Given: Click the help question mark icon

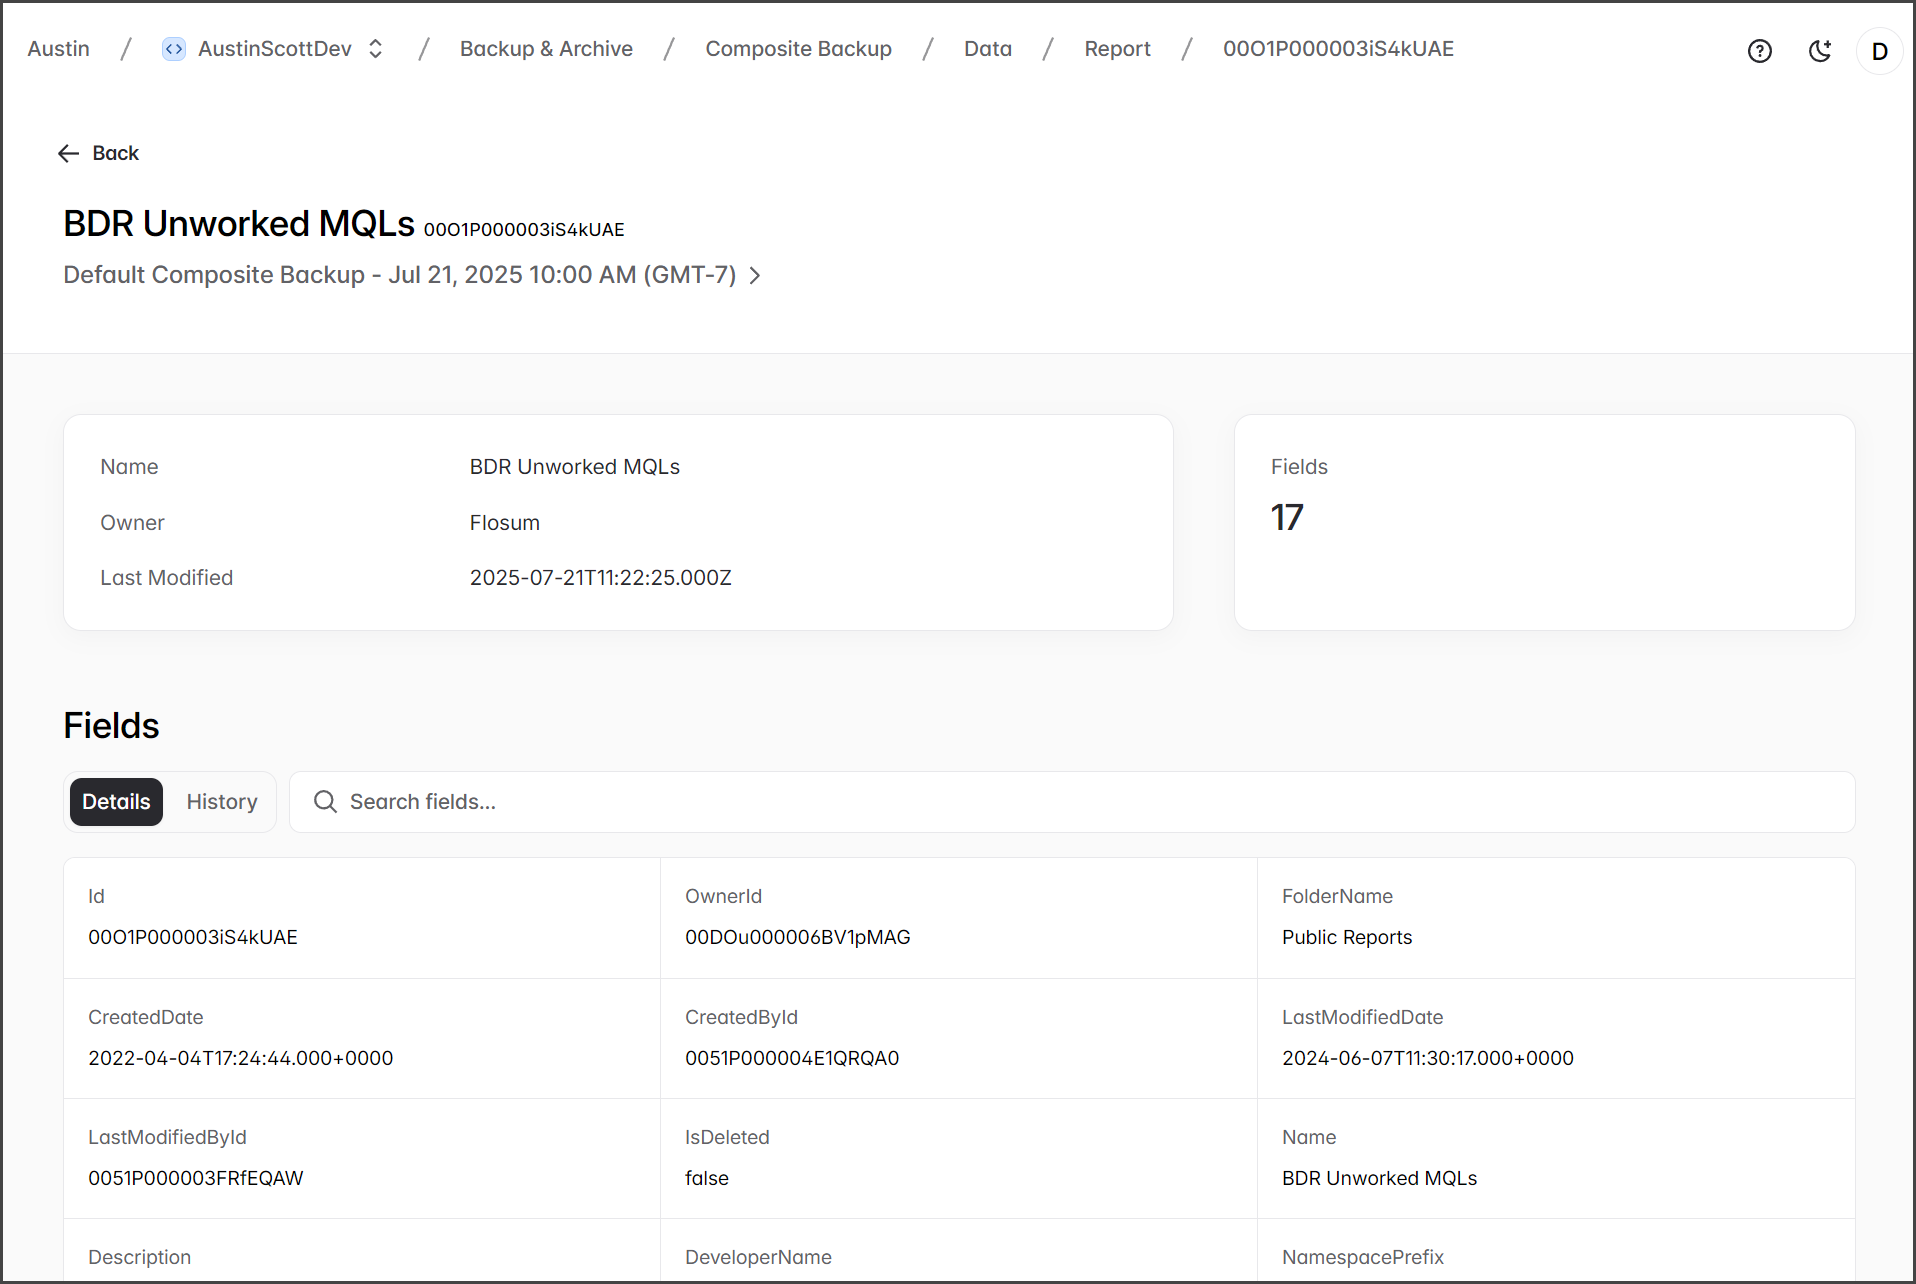Looking at the screenshot, I should [1759, 51].
